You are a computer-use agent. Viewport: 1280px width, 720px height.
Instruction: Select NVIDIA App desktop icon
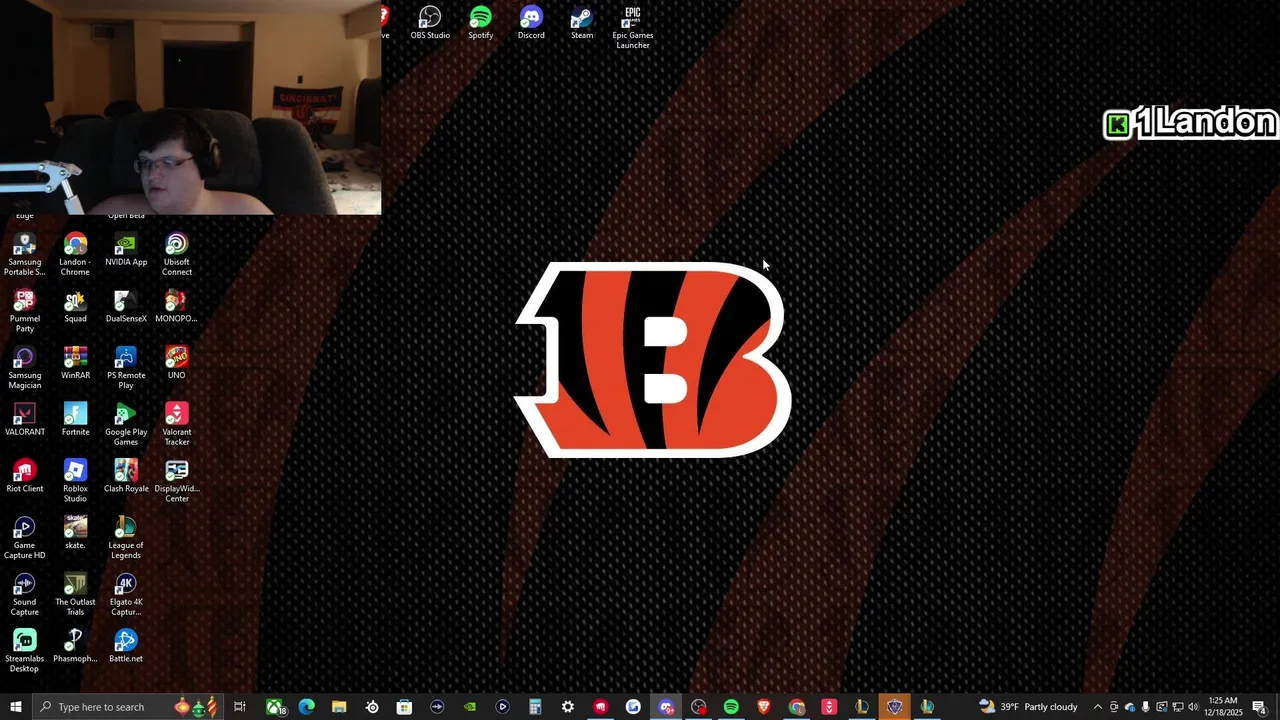[x=126, y=251]
